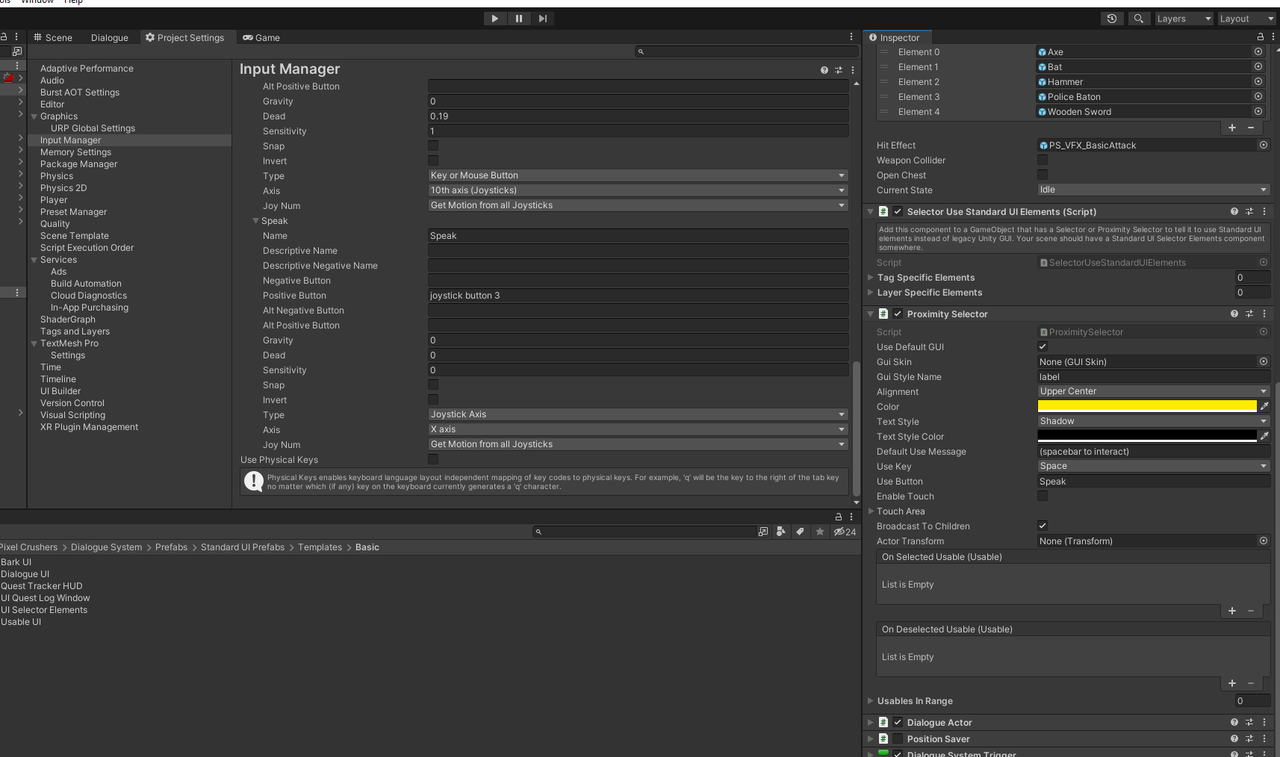Open the Text Style Shadow dropdown
The width and height of the screenshot is (1280, 757).
[x=1153, y=421]
